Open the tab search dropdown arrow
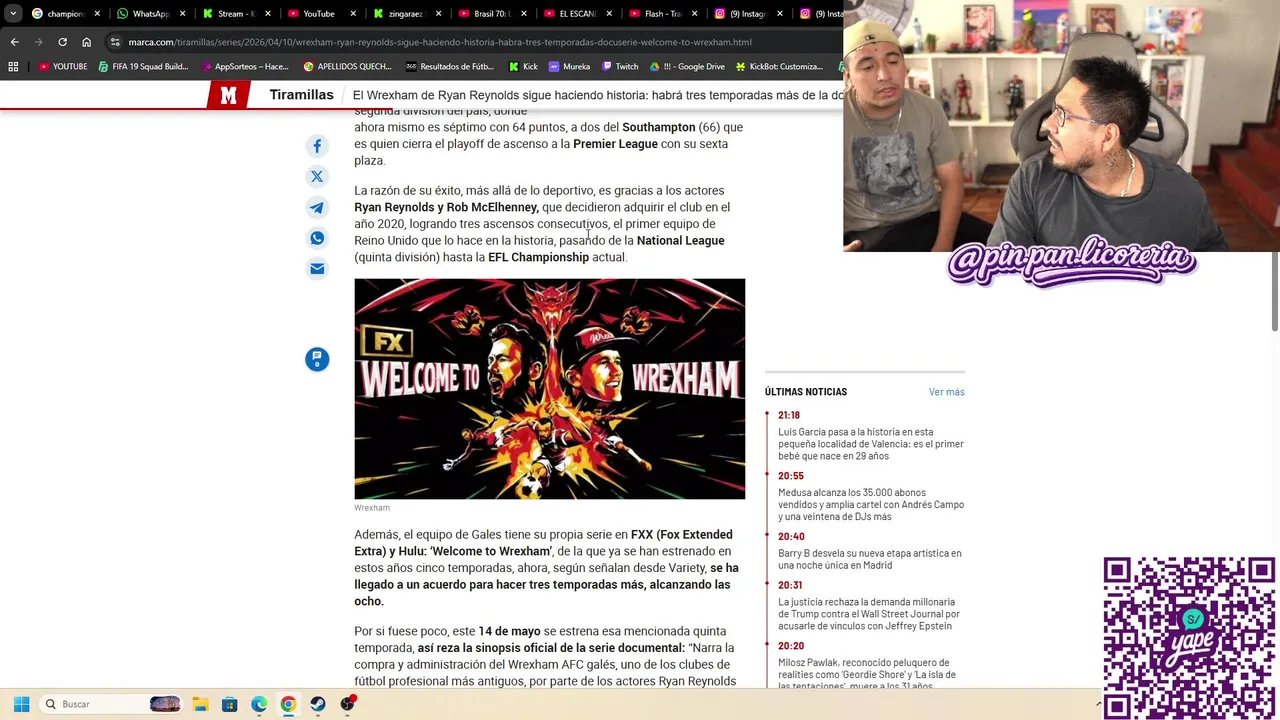Image resolution: width=1280 pixels, height=720 pixels. click(x=13, y=14)
